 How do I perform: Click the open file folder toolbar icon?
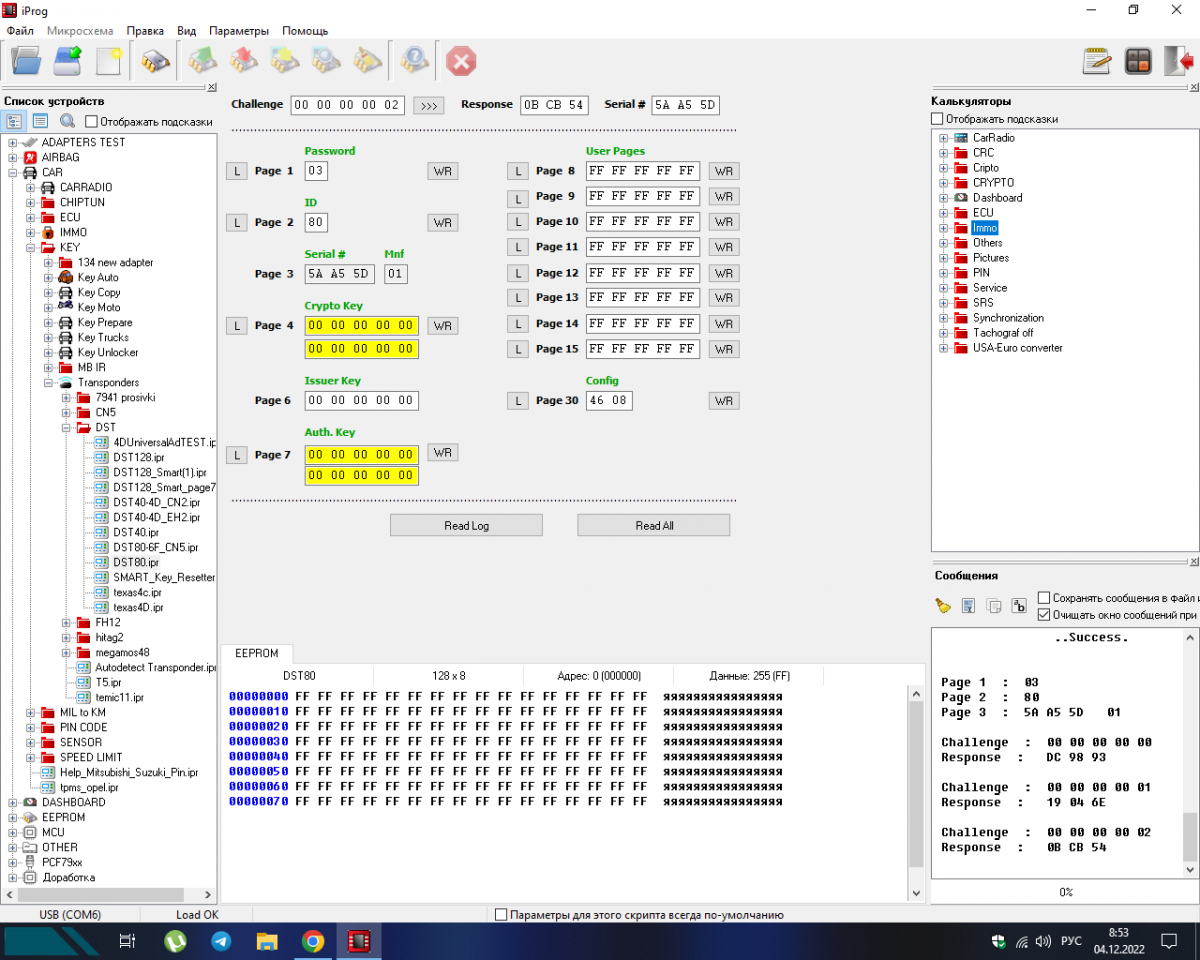[x=26, y=62]
